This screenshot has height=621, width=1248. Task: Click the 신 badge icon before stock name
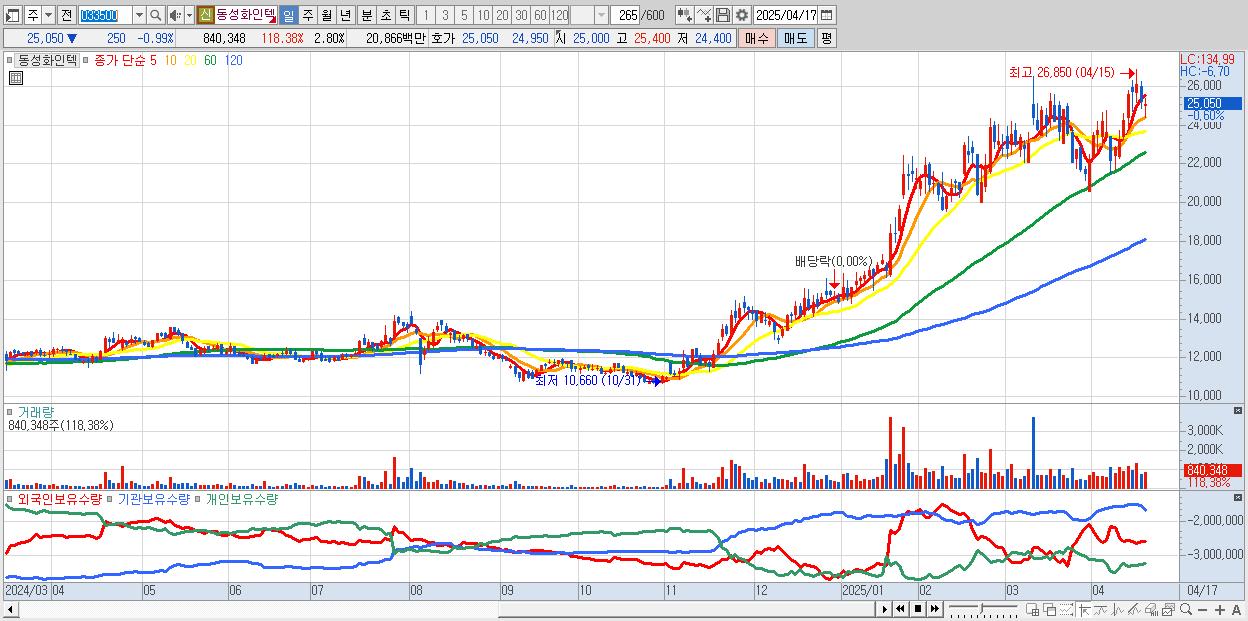[205, 15]
